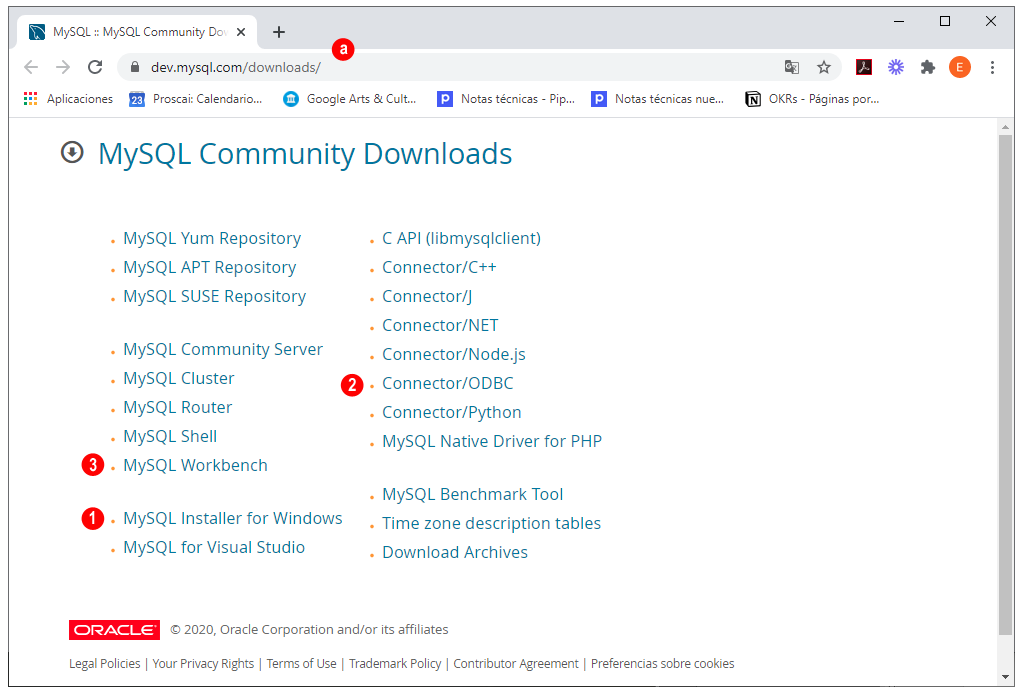Click the Oracle logo in the footer
Screen dimensions: 1022x694
[115, 630]
